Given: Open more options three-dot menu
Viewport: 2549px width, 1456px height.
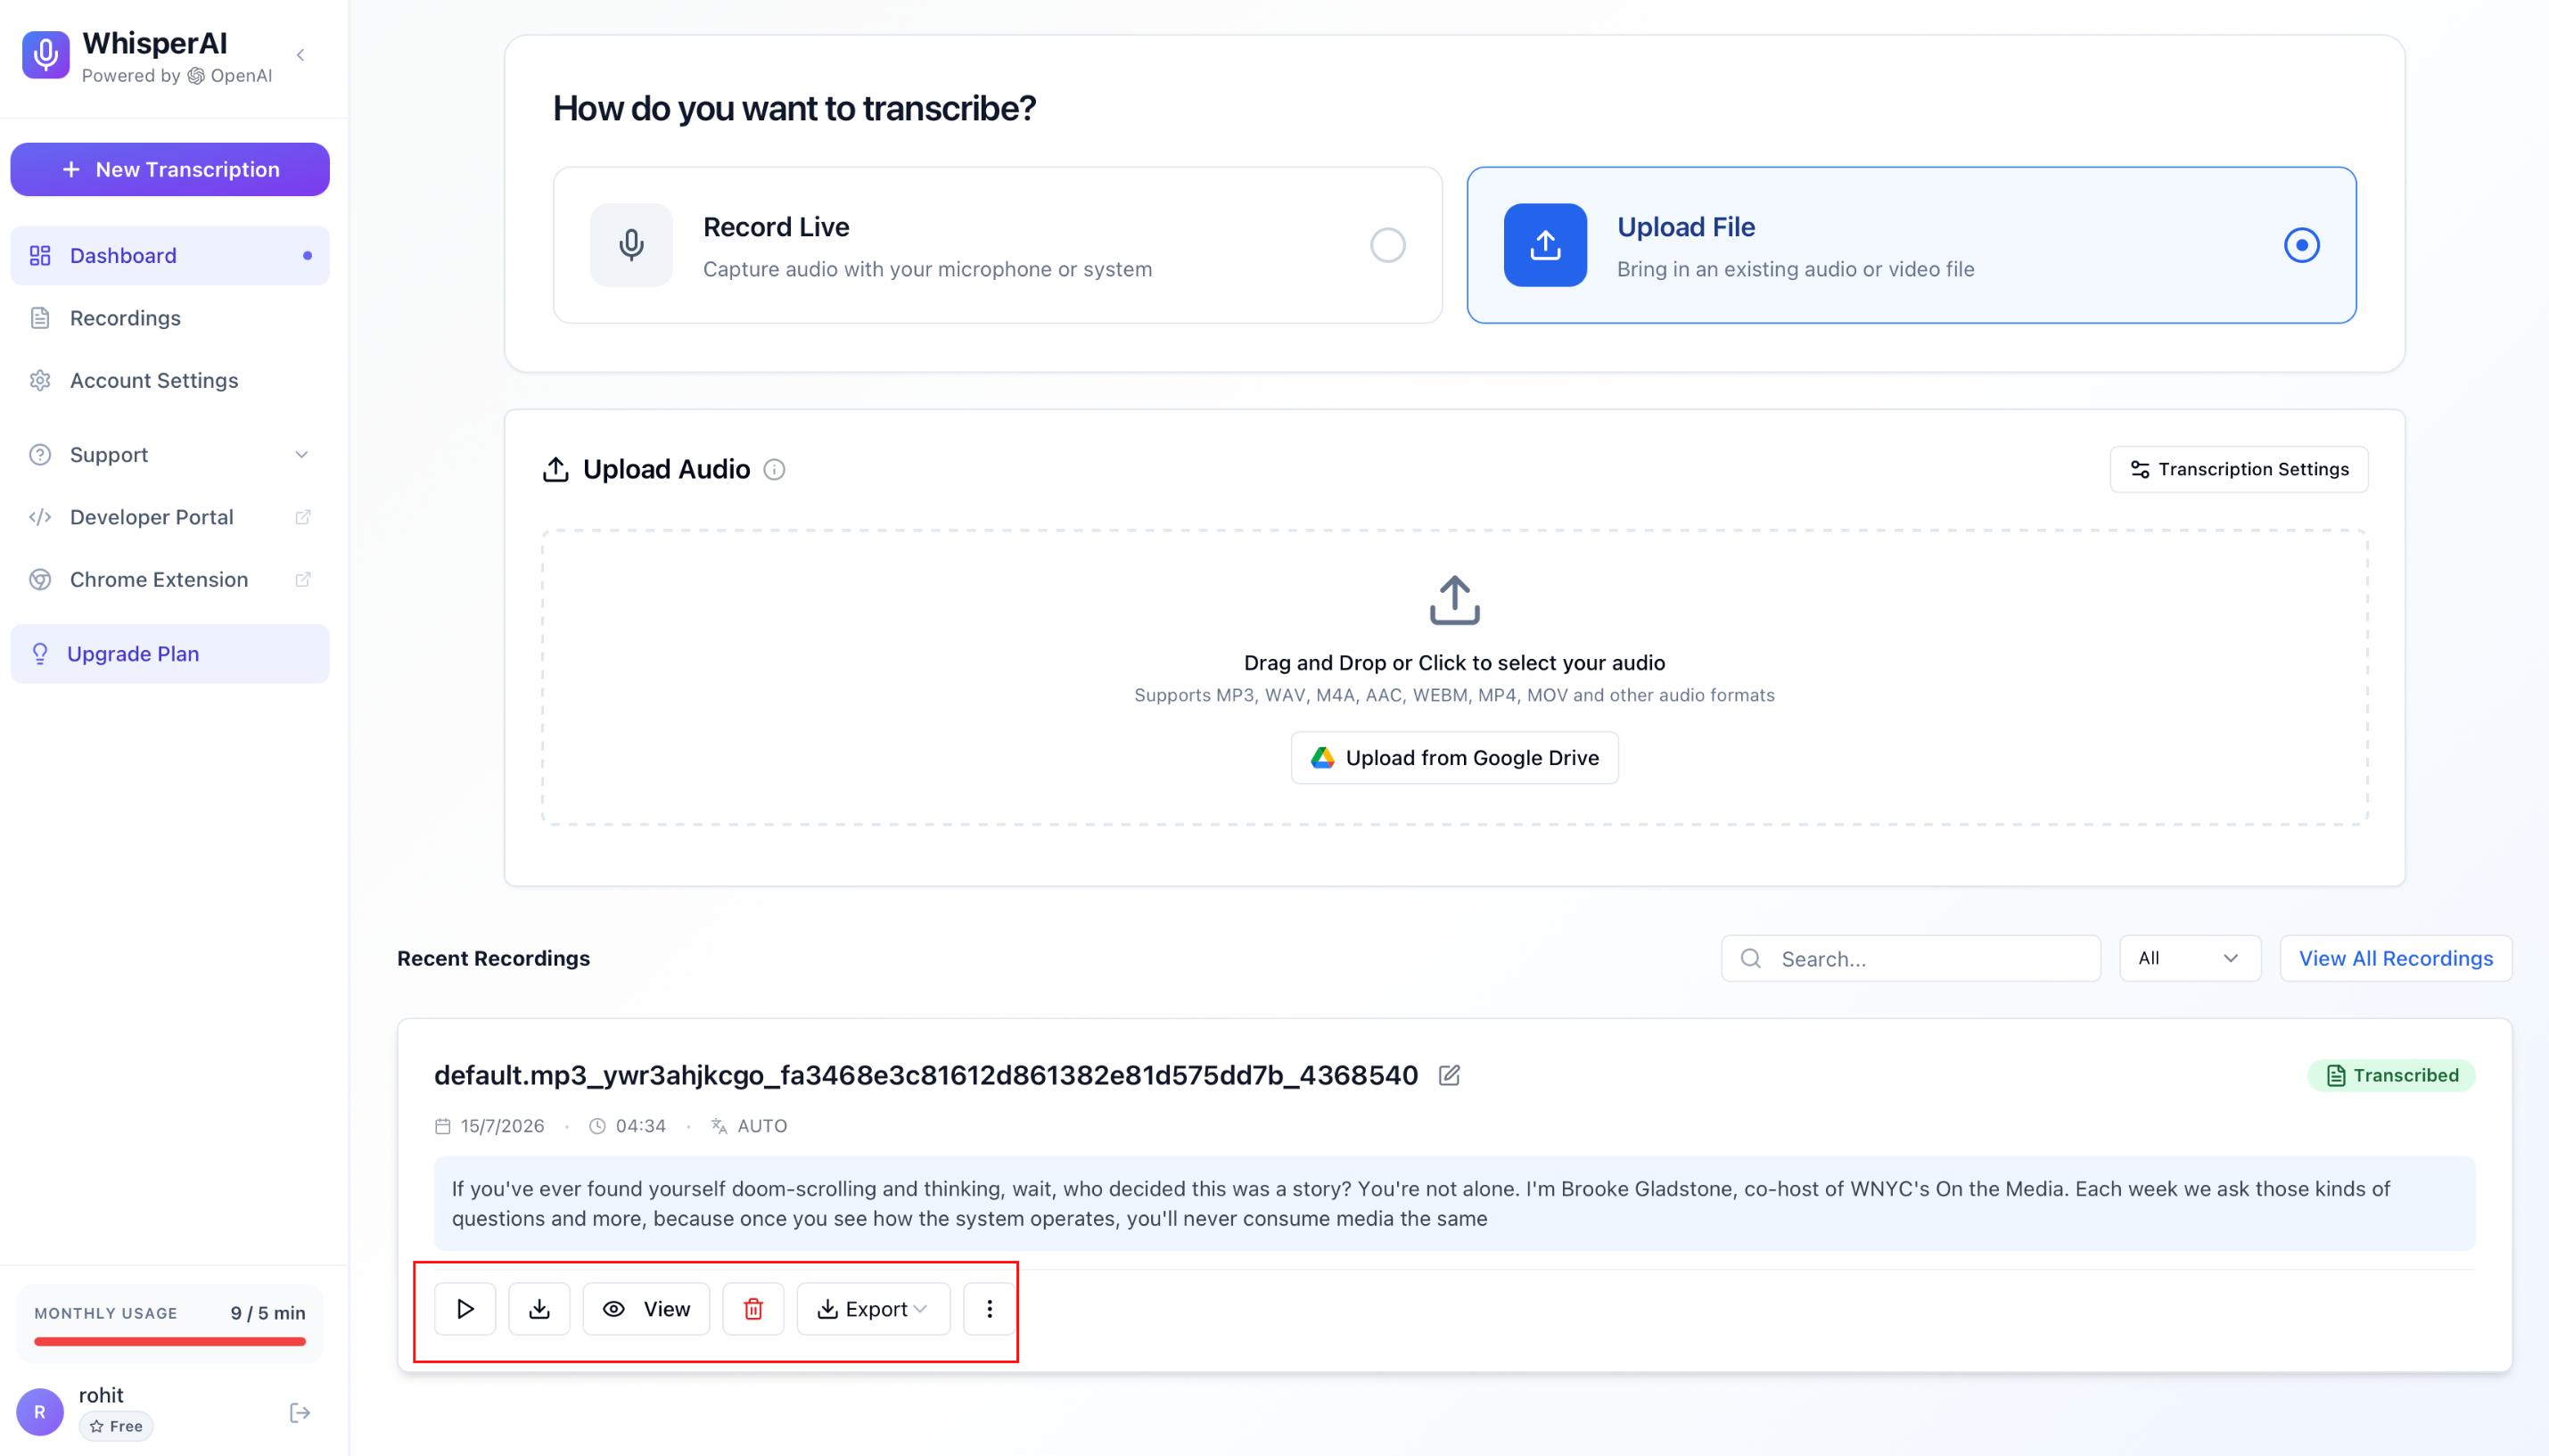Looking at the screenshot, I should [989, 1309].
